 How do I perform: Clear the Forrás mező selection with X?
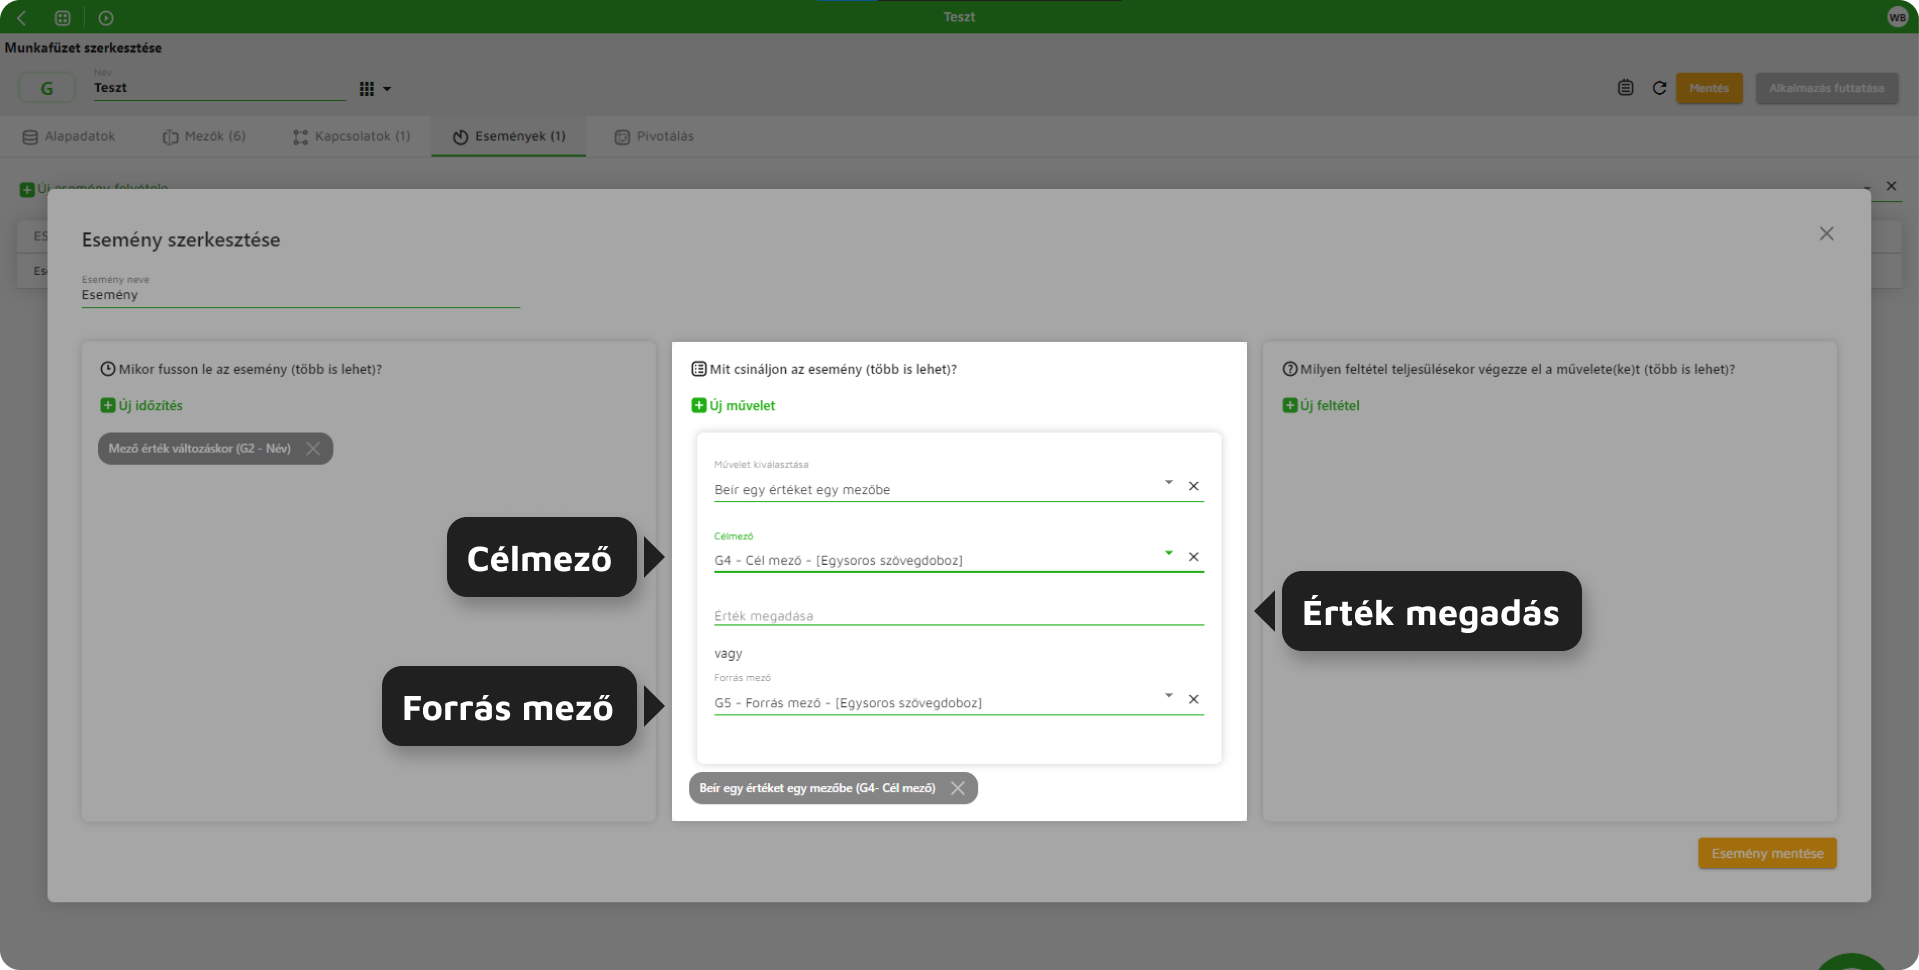pos(1193,699)
